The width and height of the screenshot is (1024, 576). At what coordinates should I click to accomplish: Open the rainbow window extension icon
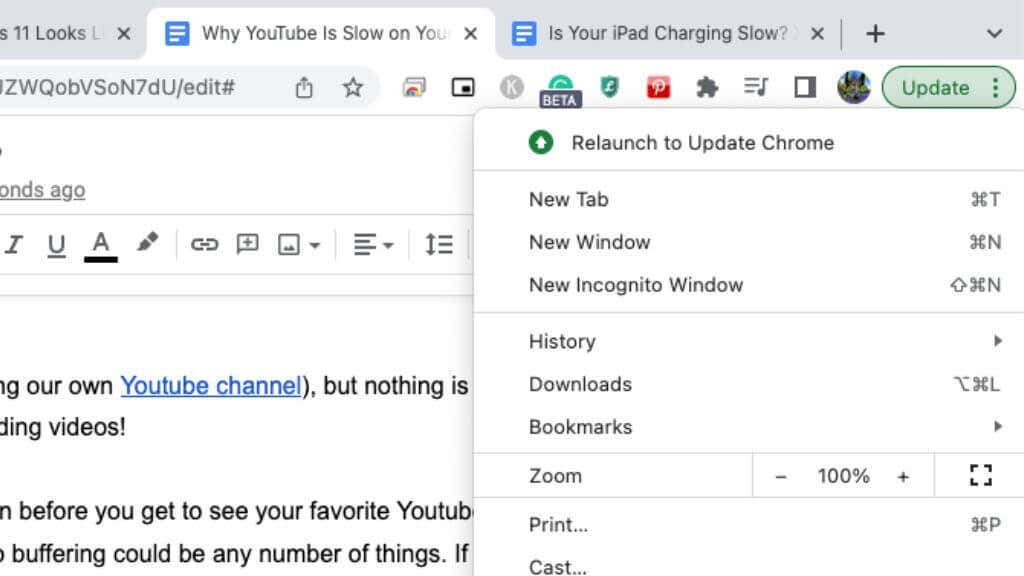pyautogui.click(x=414, y=87)
